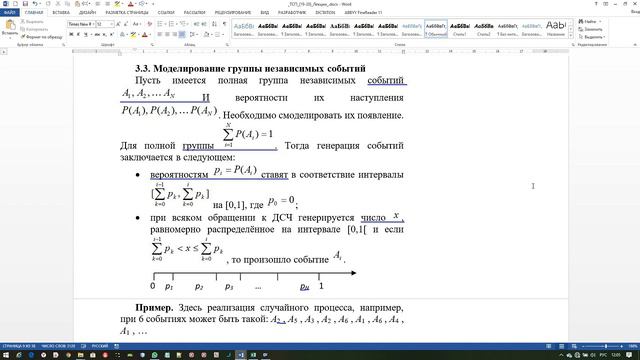Toggle show paragraph marks (¶)
The image size is (640, 360).
pos(224,24)
